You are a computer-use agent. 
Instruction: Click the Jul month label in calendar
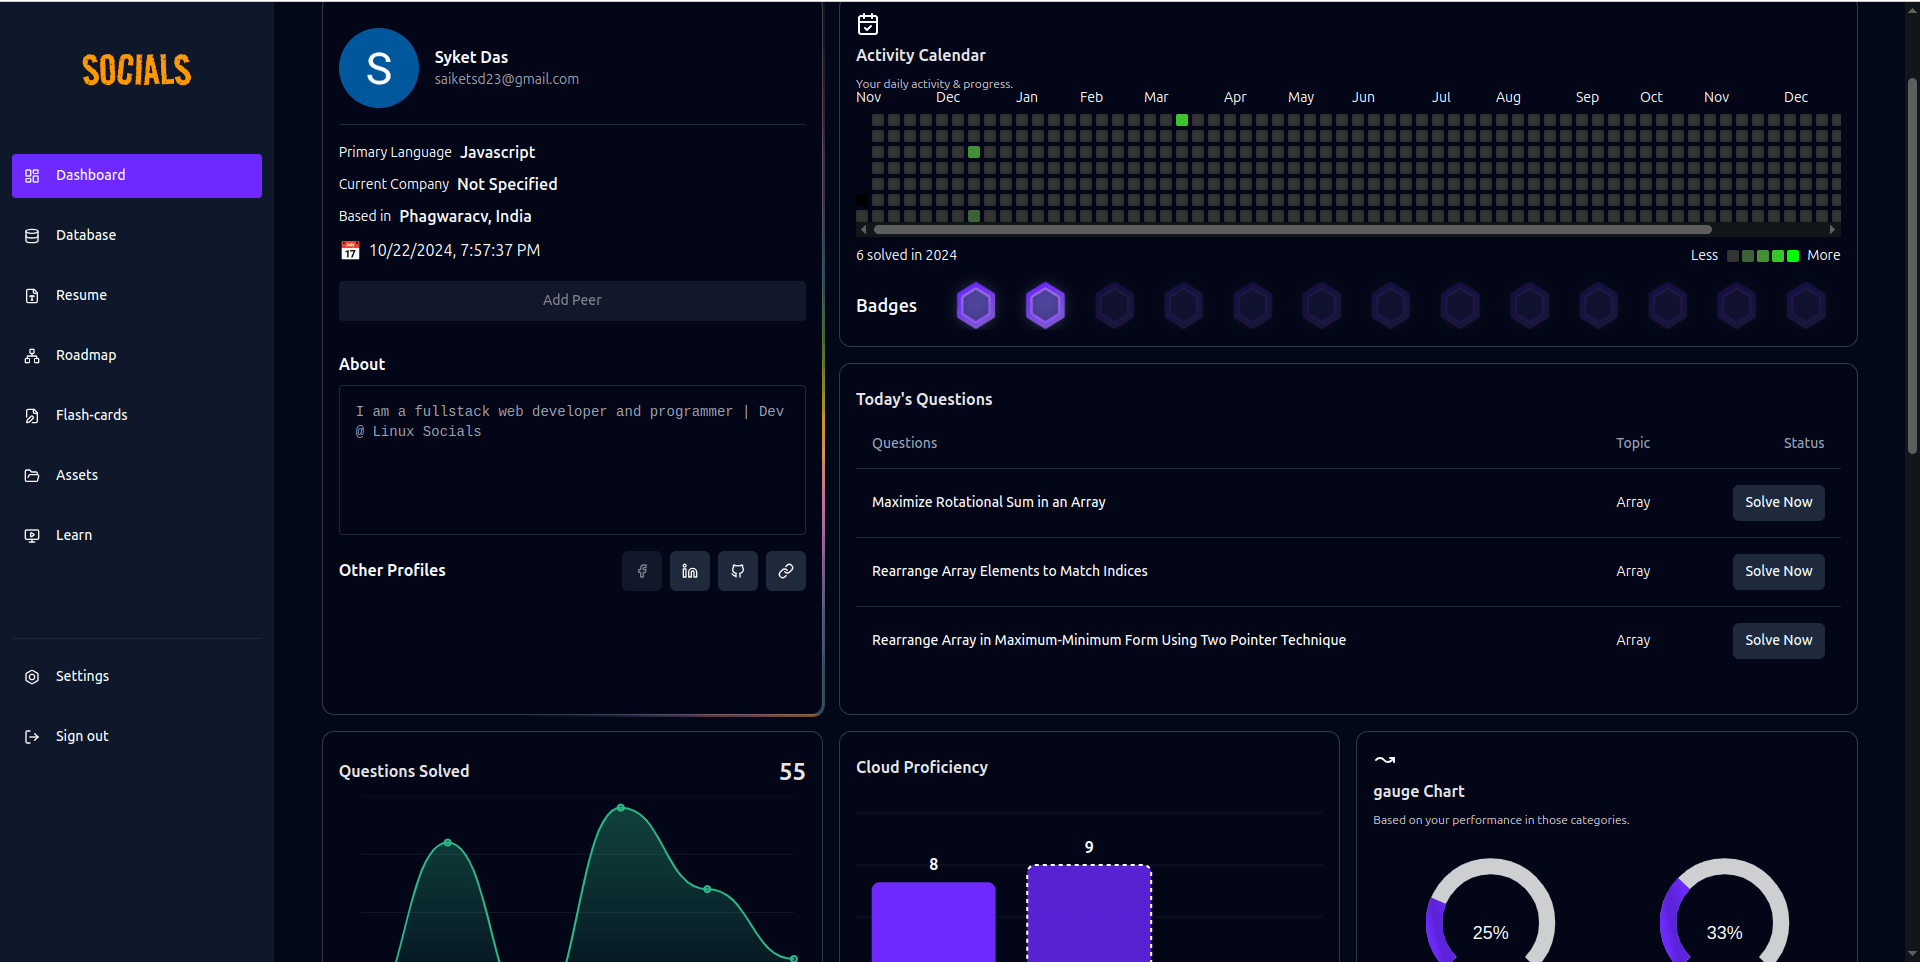[x=1441, y=97]
